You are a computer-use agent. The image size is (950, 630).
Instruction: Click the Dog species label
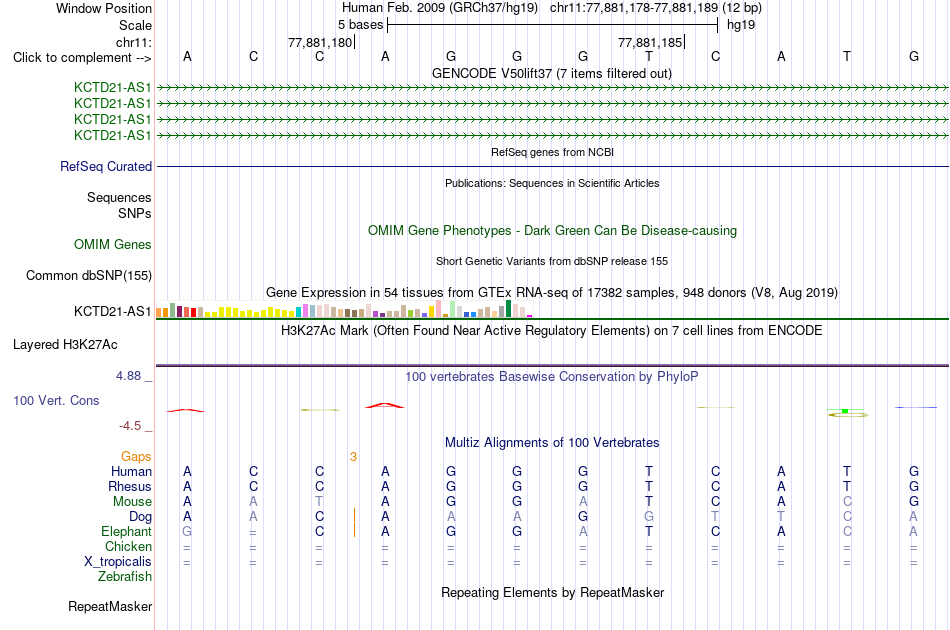(x=140, y=517)
